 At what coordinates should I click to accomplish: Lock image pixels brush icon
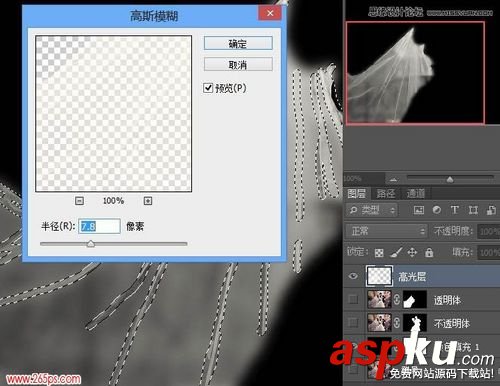point(396,252)
